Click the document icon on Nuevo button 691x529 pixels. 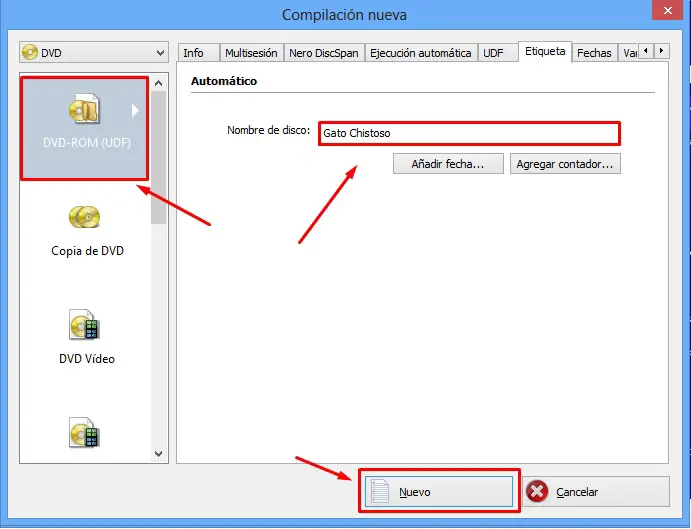tap(380, 491)
